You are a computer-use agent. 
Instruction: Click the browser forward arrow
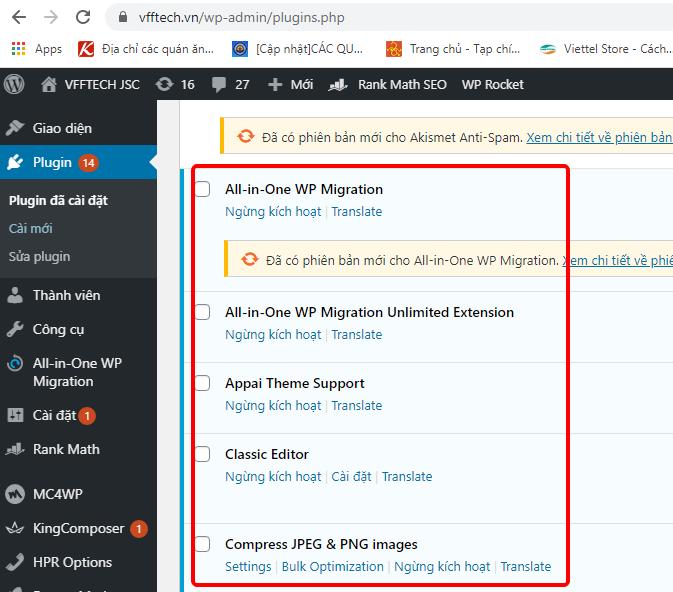click(51, 17)
